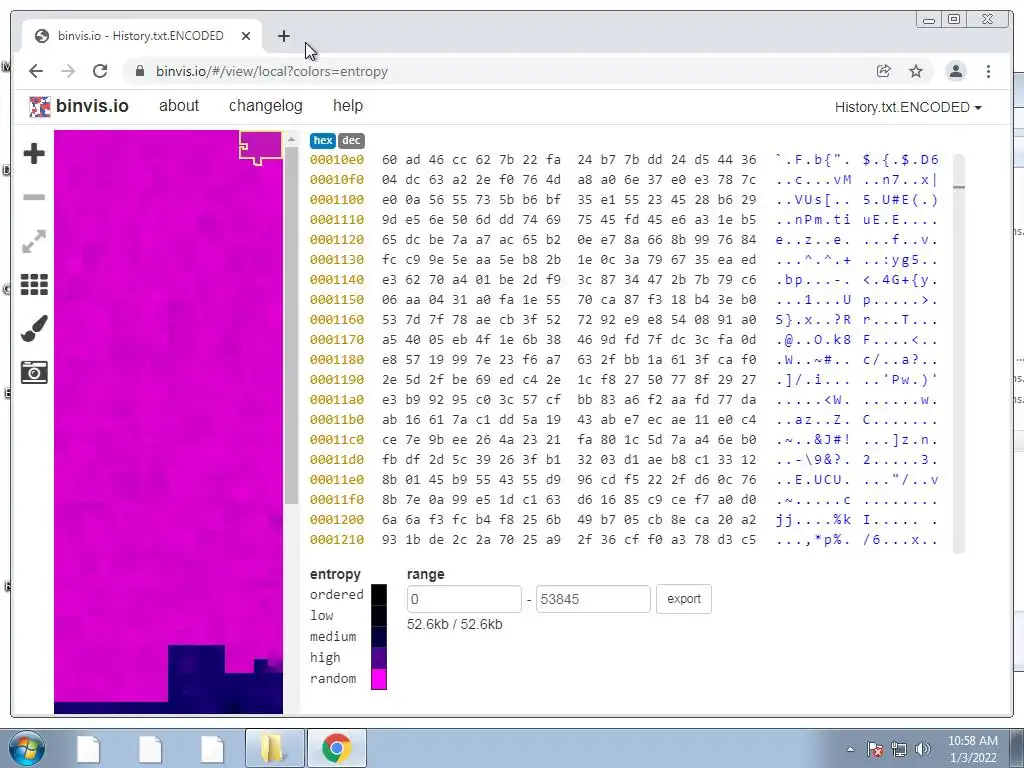Click the volume speaker tray icon

(923, 749)
